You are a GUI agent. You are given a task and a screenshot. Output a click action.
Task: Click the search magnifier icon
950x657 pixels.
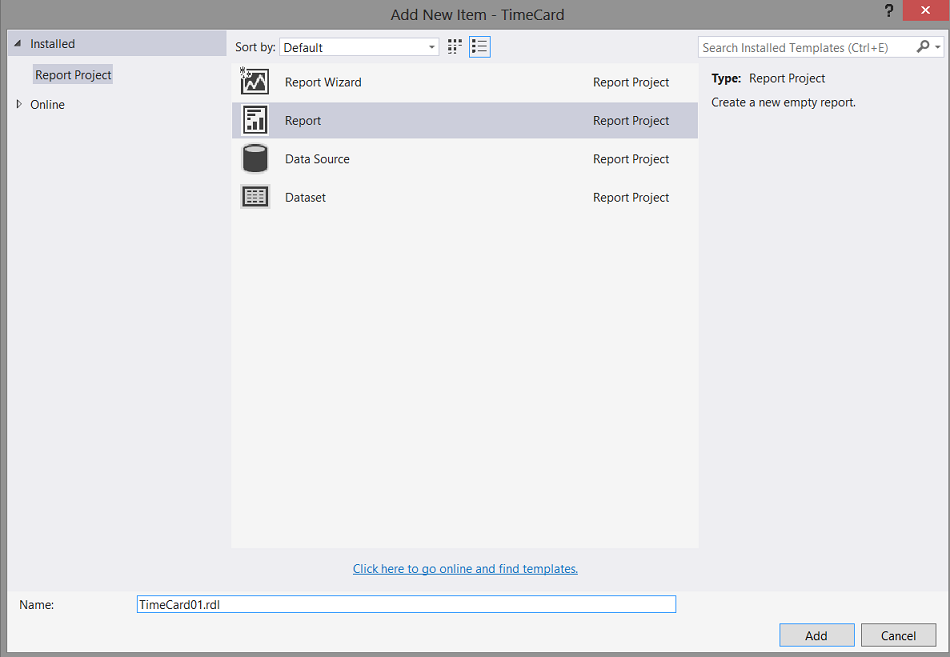coord(923,47)
